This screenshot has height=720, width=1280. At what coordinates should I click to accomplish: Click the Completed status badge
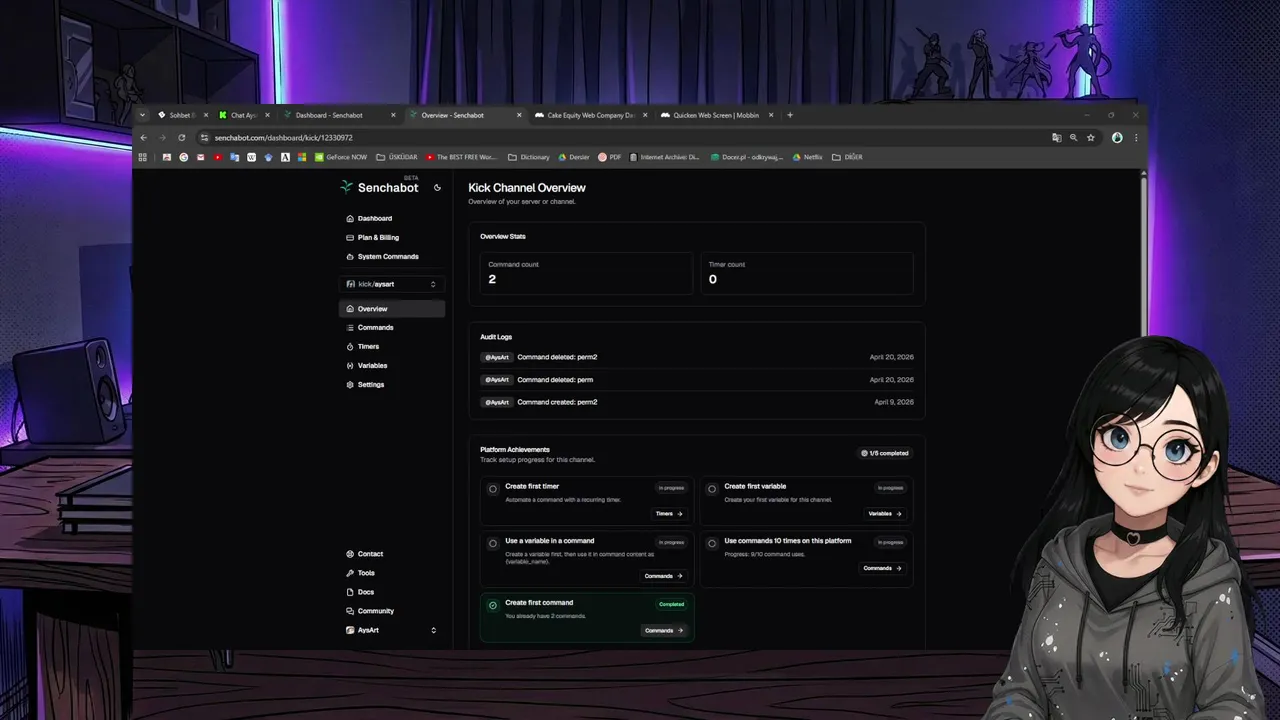(x=671, y=604)
